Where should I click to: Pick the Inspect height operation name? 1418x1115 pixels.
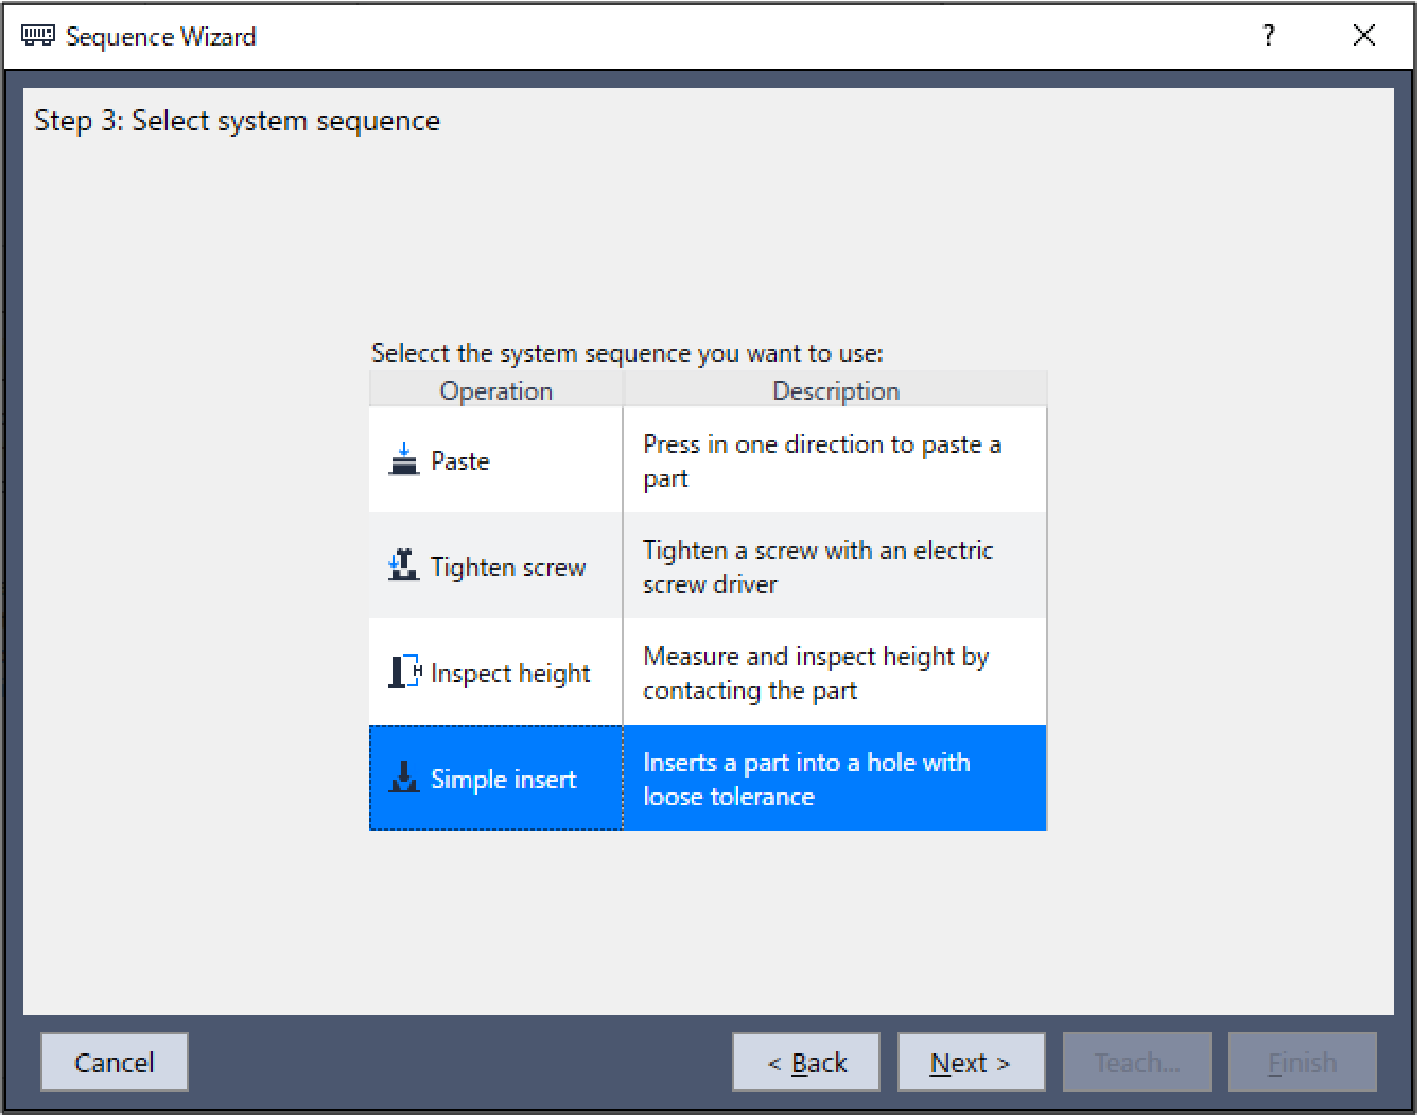pyautogui.click(x=510, y=673)
